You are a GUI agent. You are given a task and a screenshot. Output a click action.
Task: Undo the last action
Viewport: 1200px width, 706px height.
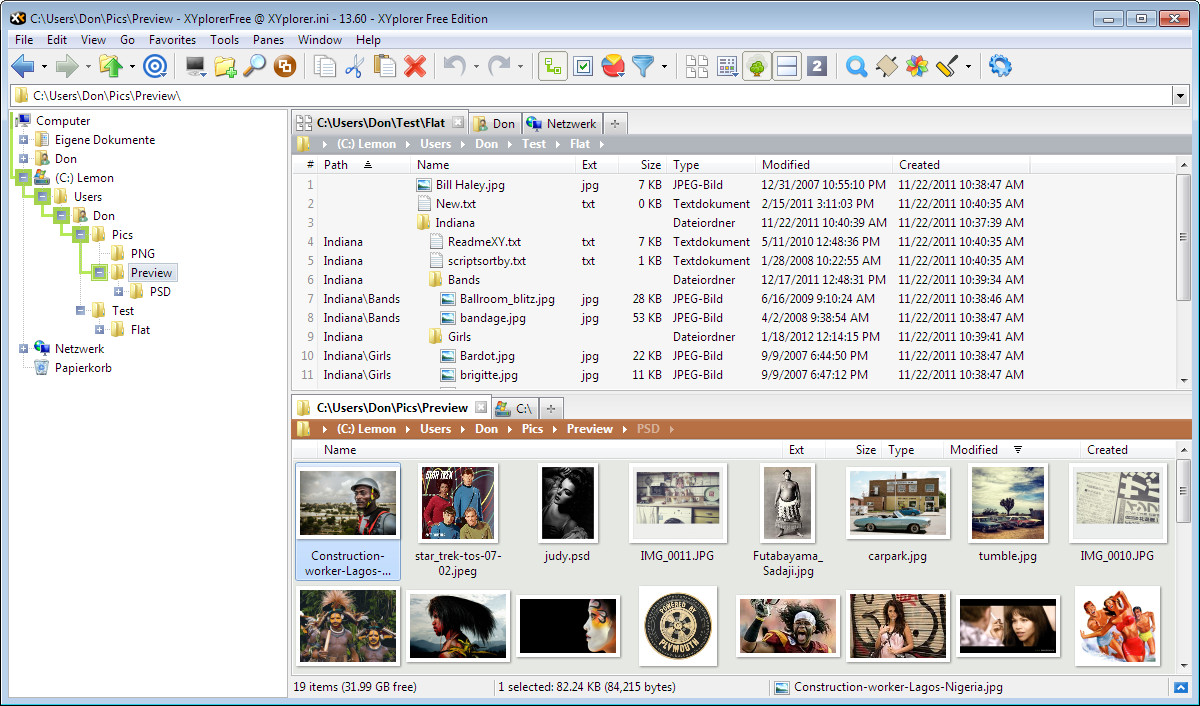455,67
